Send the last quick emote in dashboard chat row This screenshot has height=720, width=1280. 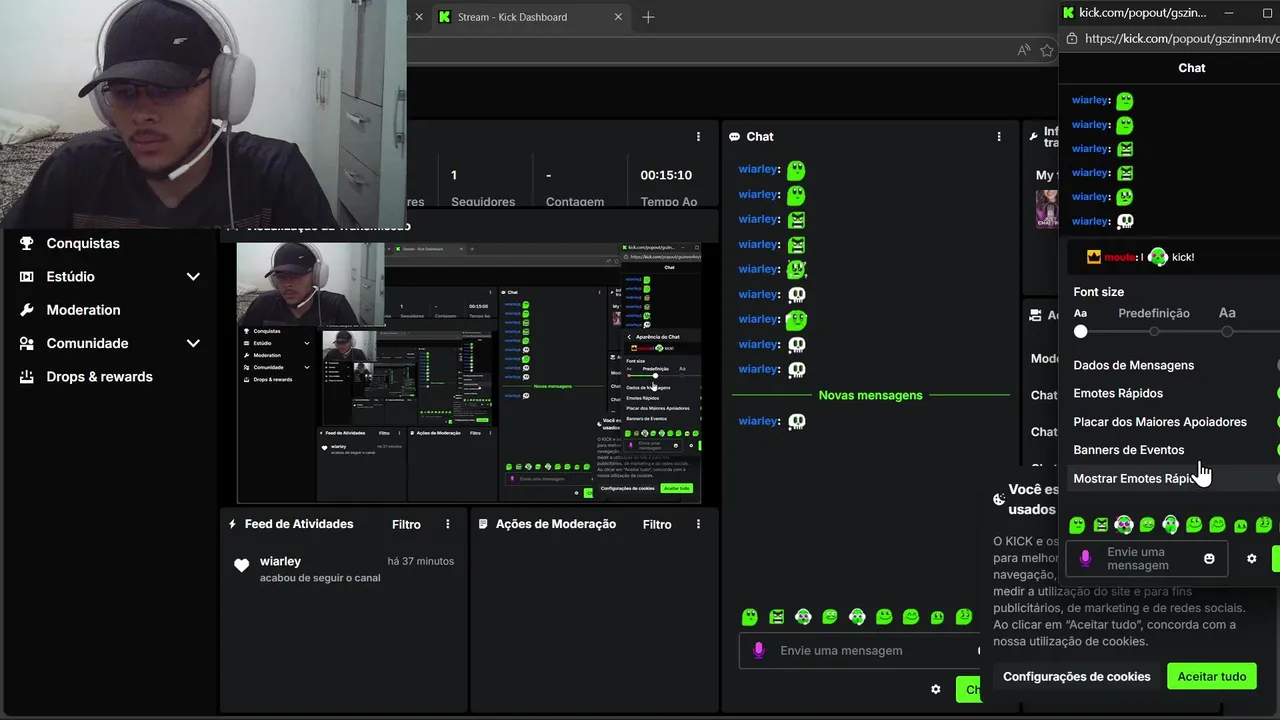[x=964, y=616]
